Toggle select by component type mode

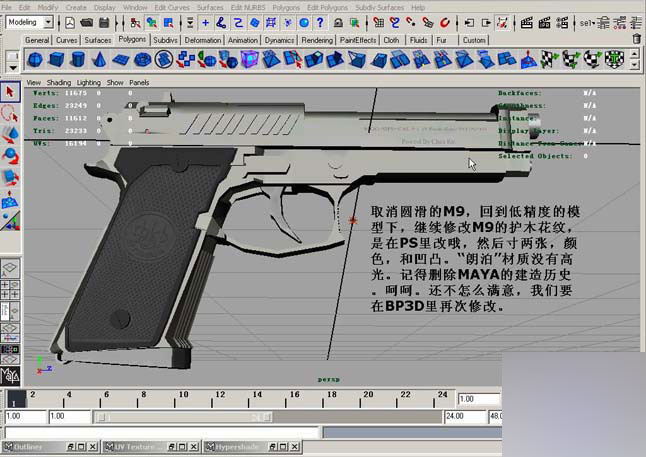point(168,23)
